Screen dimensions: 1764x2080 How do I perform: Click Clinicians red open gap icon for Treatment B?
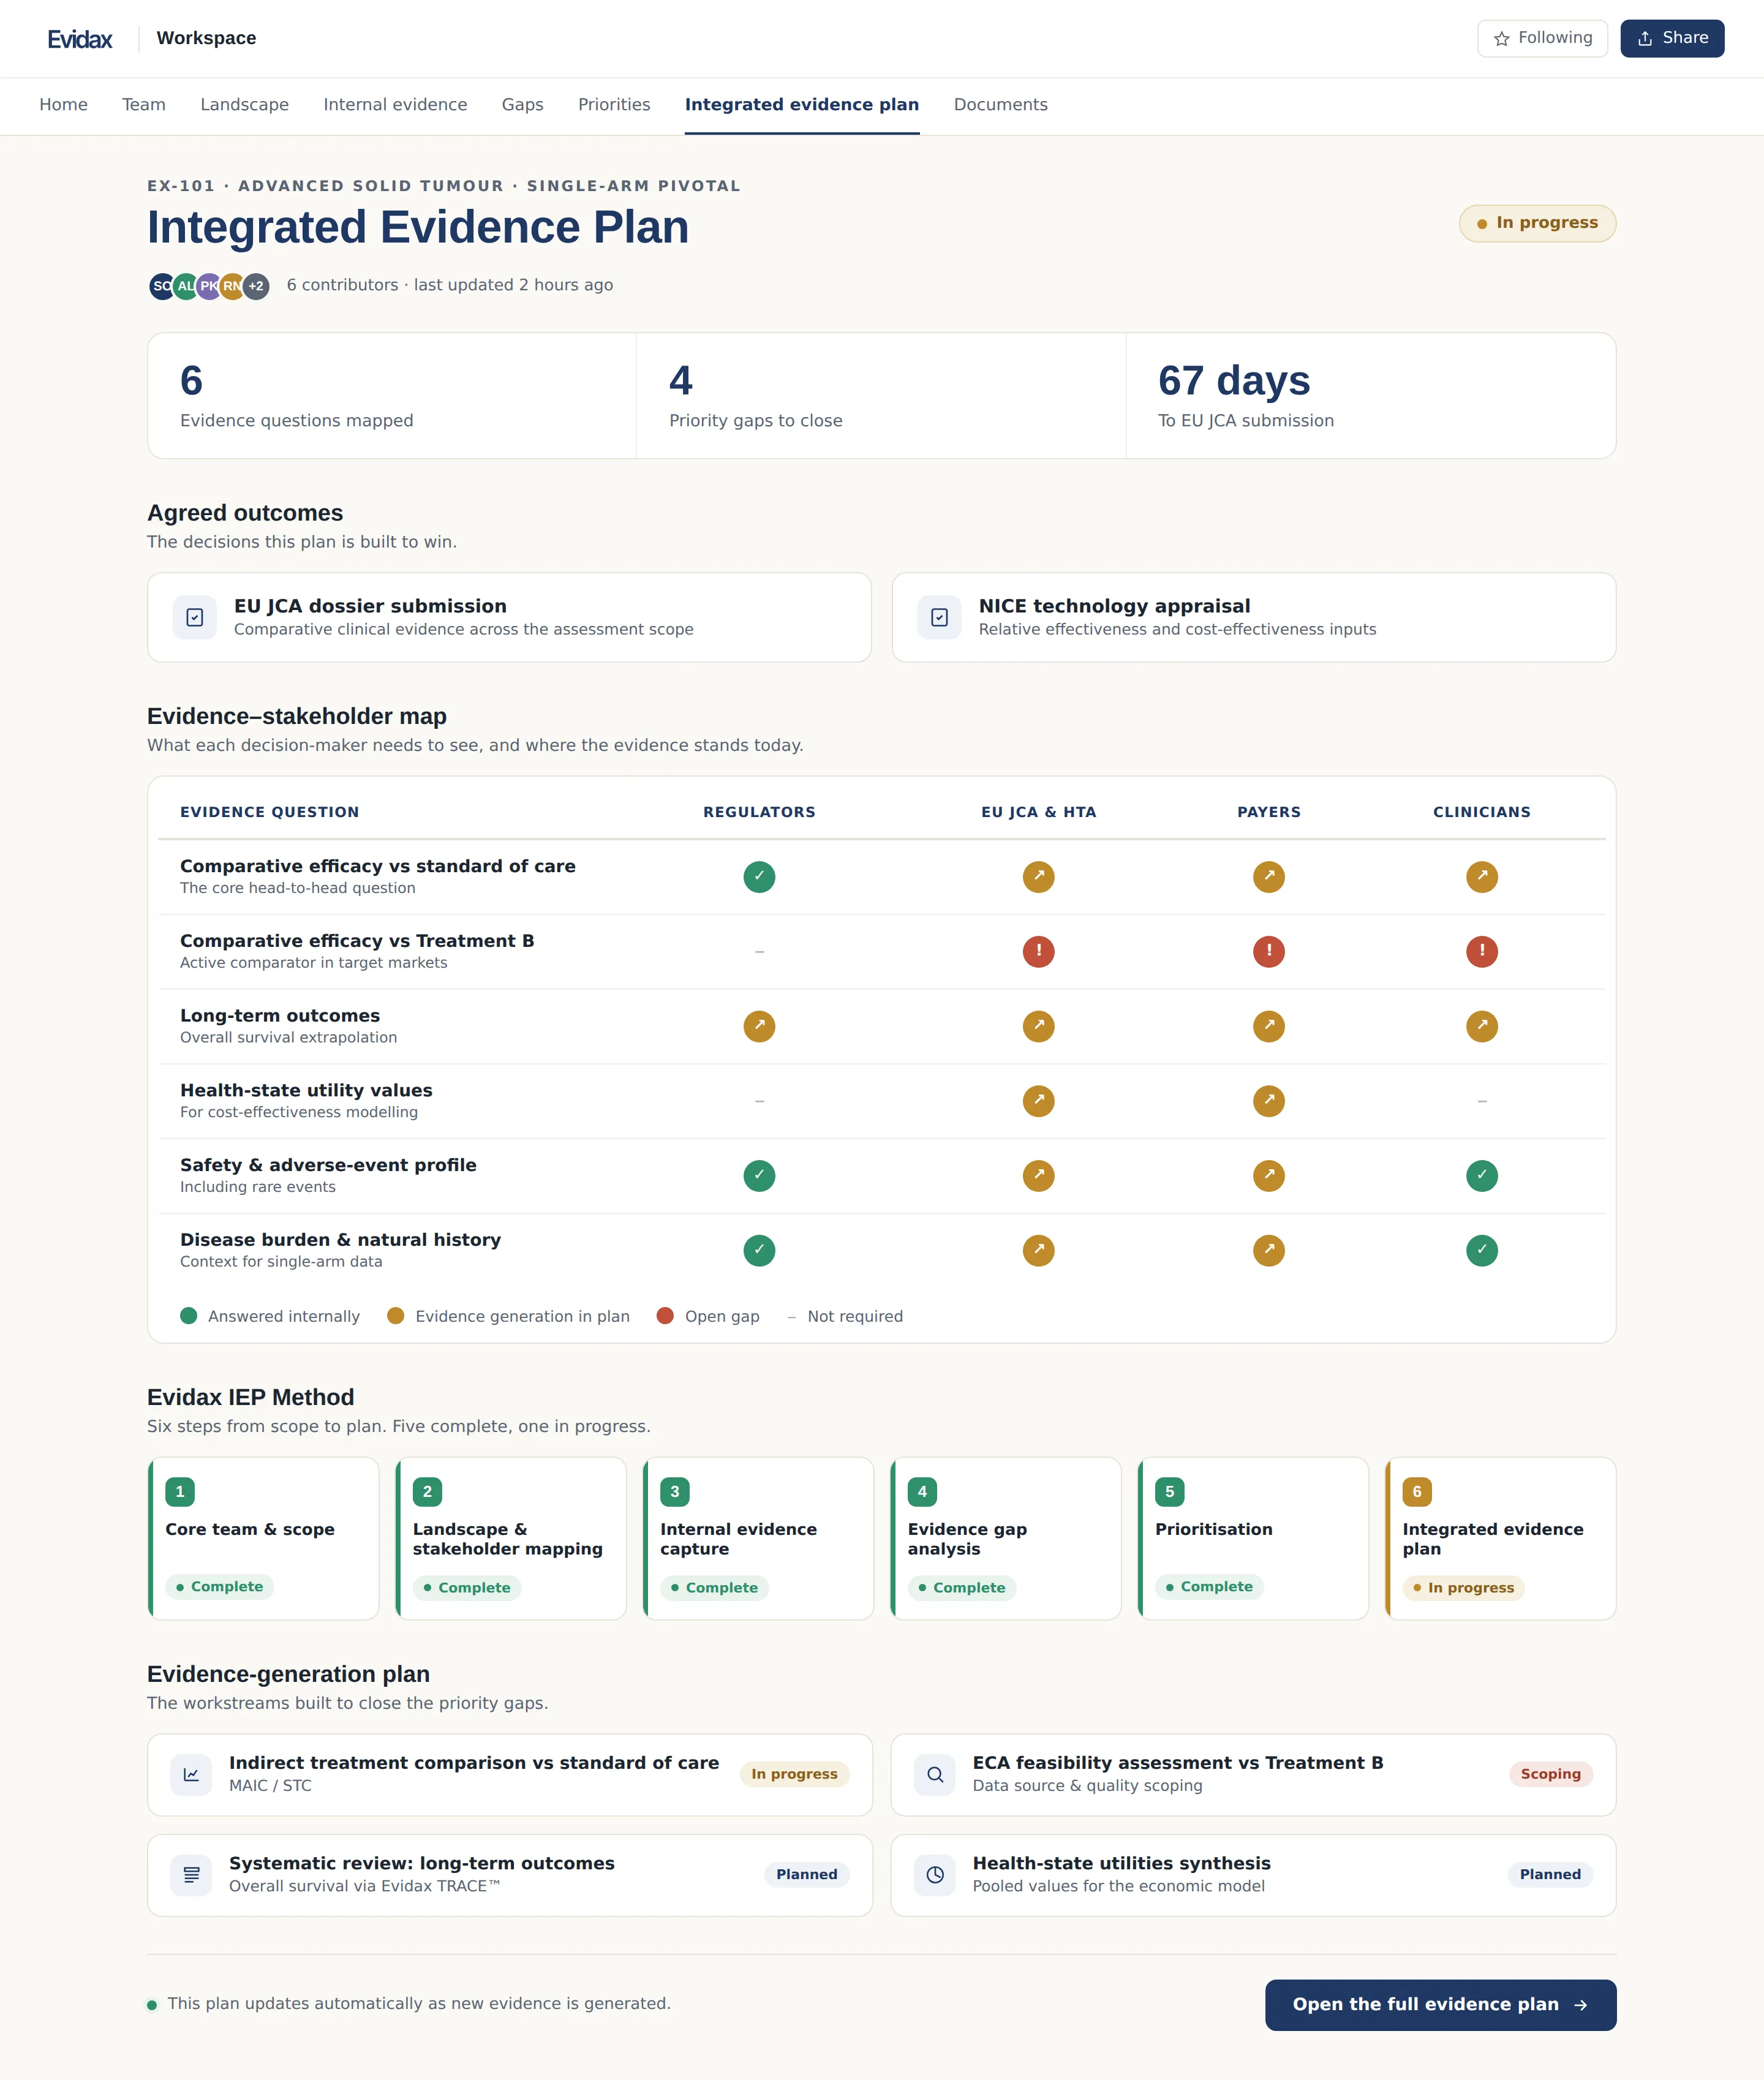(1482, 952)
